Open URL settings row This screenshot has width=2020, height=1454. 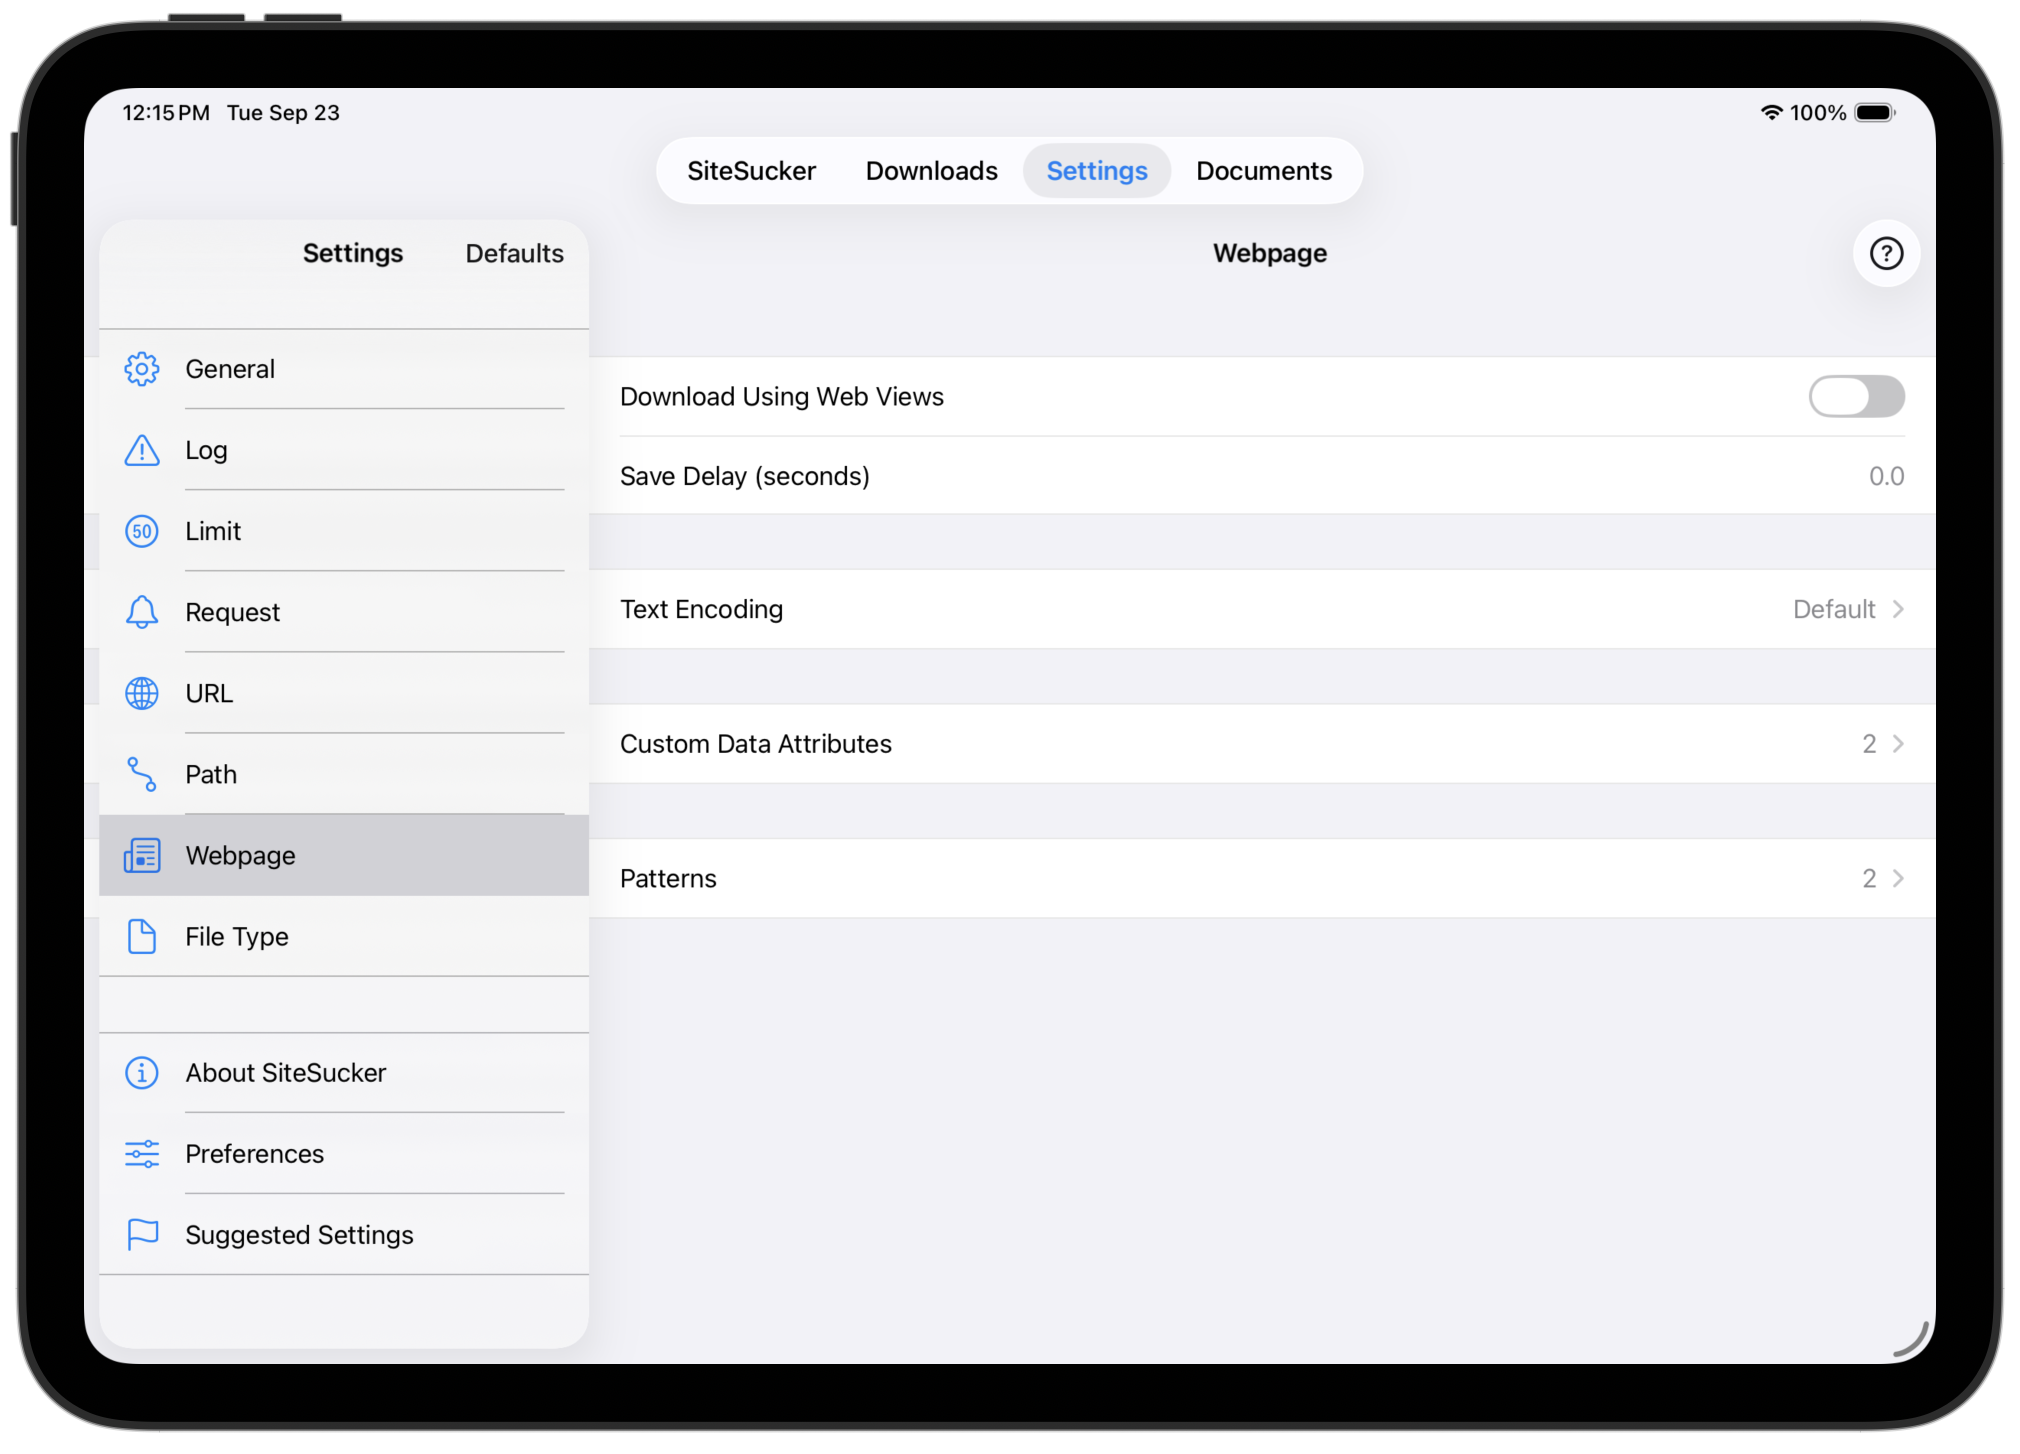[x=344, y=693]
